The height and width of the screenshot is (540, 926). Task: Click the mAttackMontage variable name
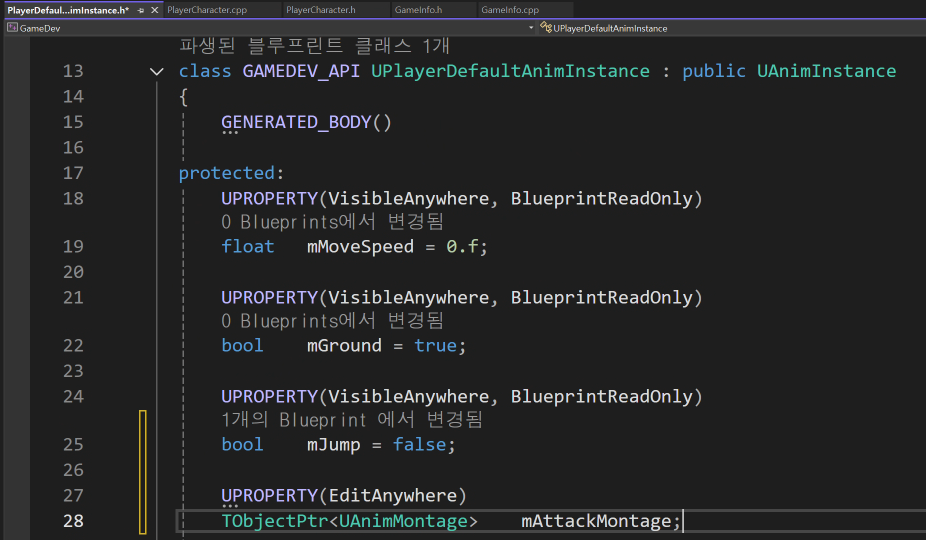(596, 521)
